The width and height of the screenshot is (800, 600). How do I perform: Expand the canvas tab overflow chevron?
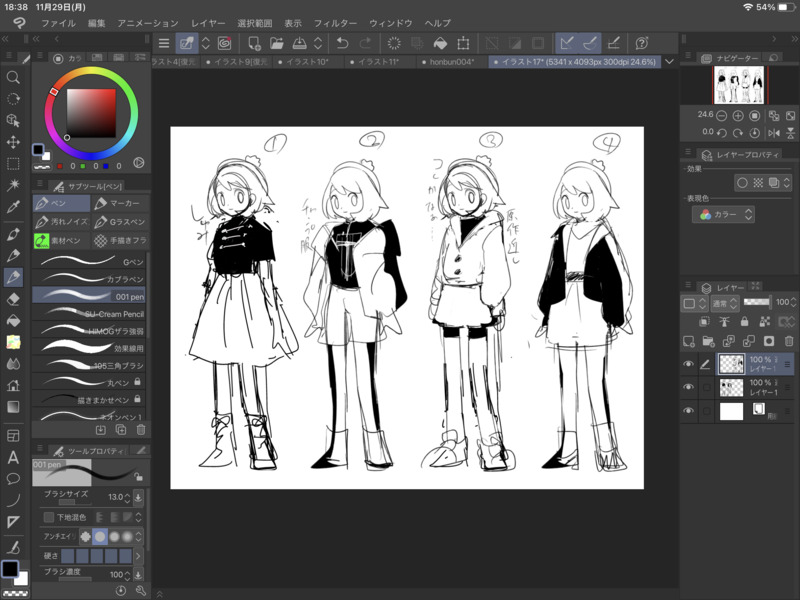point(669,62)
